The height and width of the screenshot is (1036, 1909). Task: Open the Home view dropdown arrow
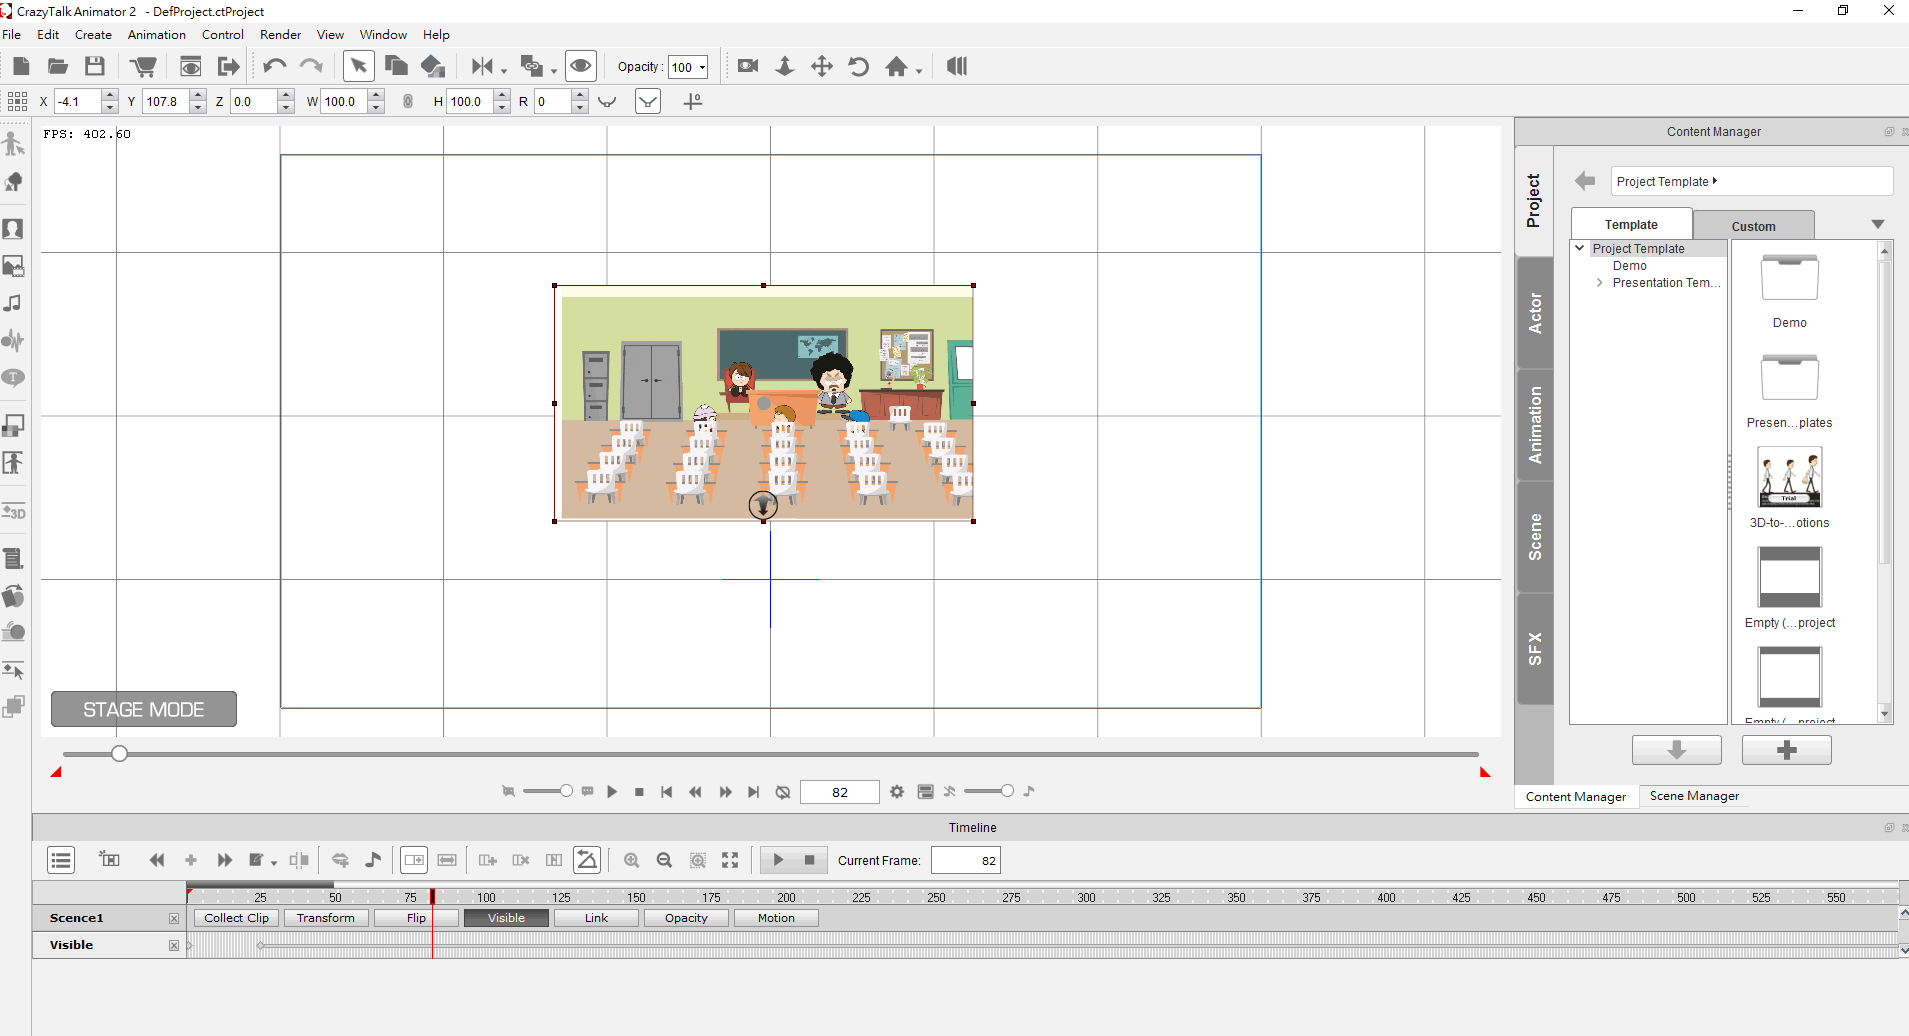click(918, 70)
